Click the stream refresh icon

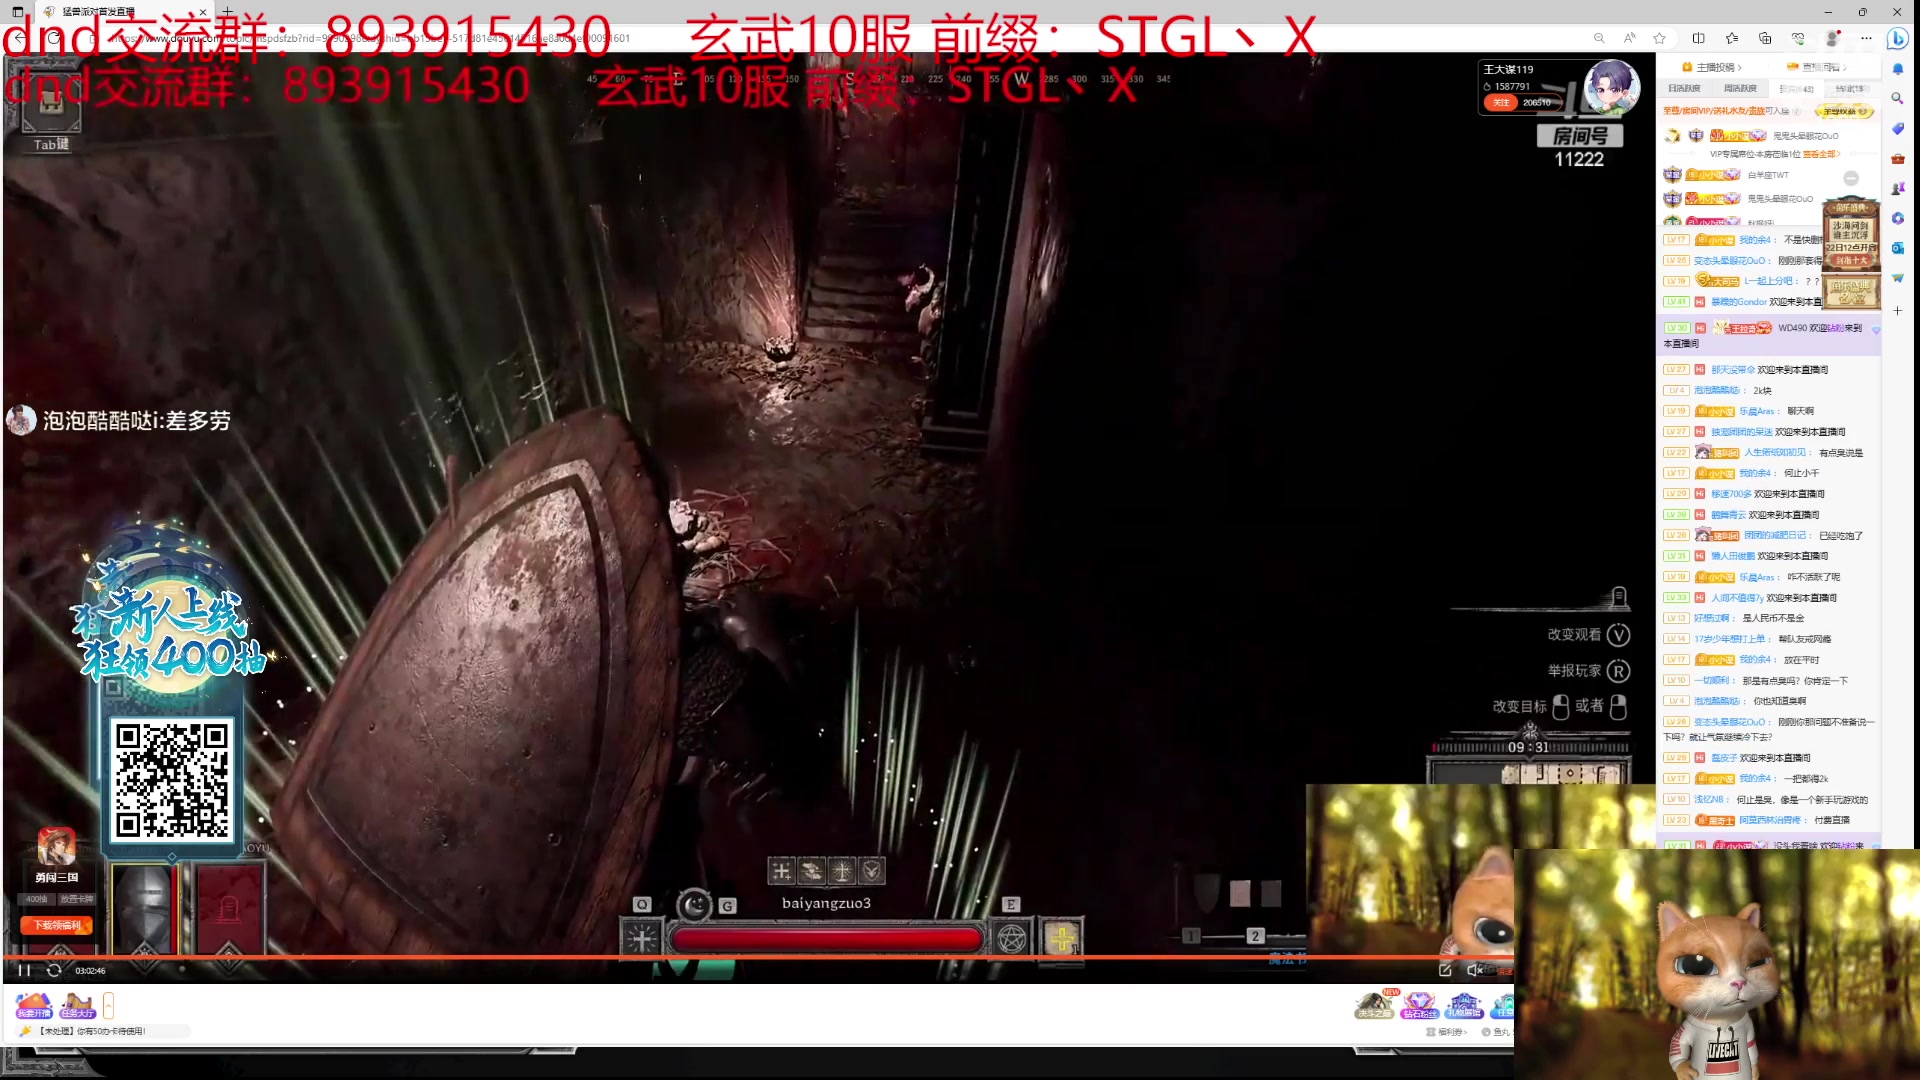pyautogui.click(x=54, y=970)
